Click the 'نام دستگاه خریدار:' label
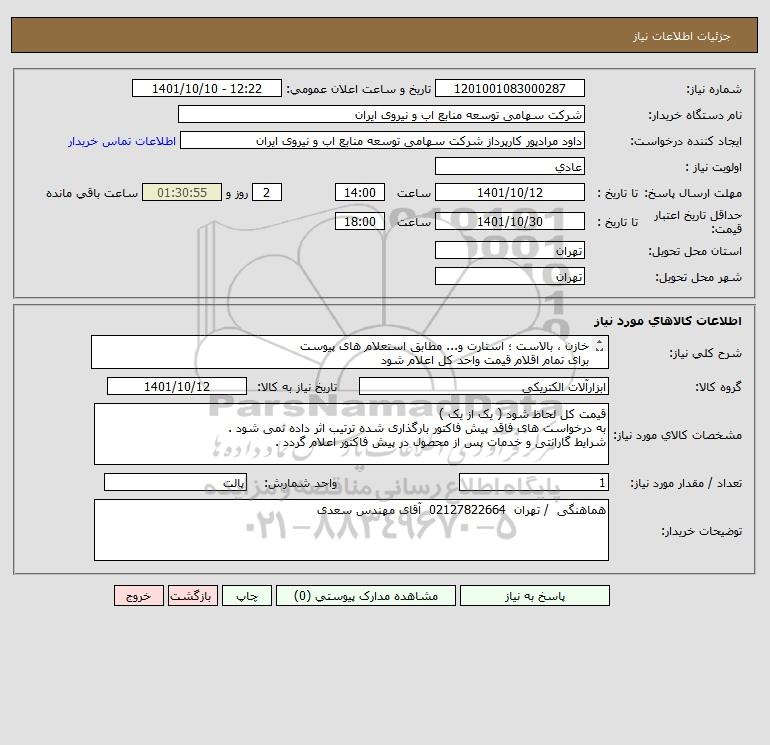770x745 pixels. click(x=695, y=115)
